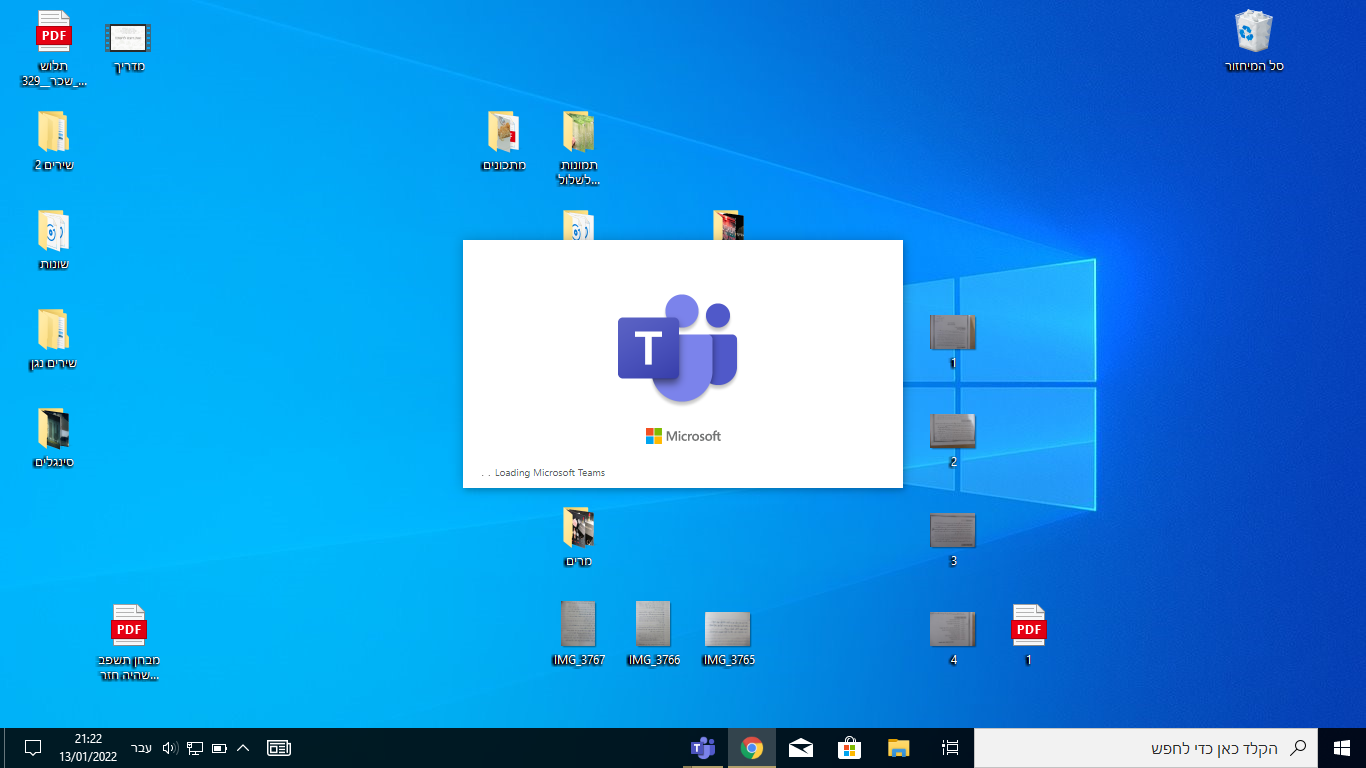The image size is (1366, 768).
Task: Open Microsoft Teams from the taskbar
Action: 703,748
